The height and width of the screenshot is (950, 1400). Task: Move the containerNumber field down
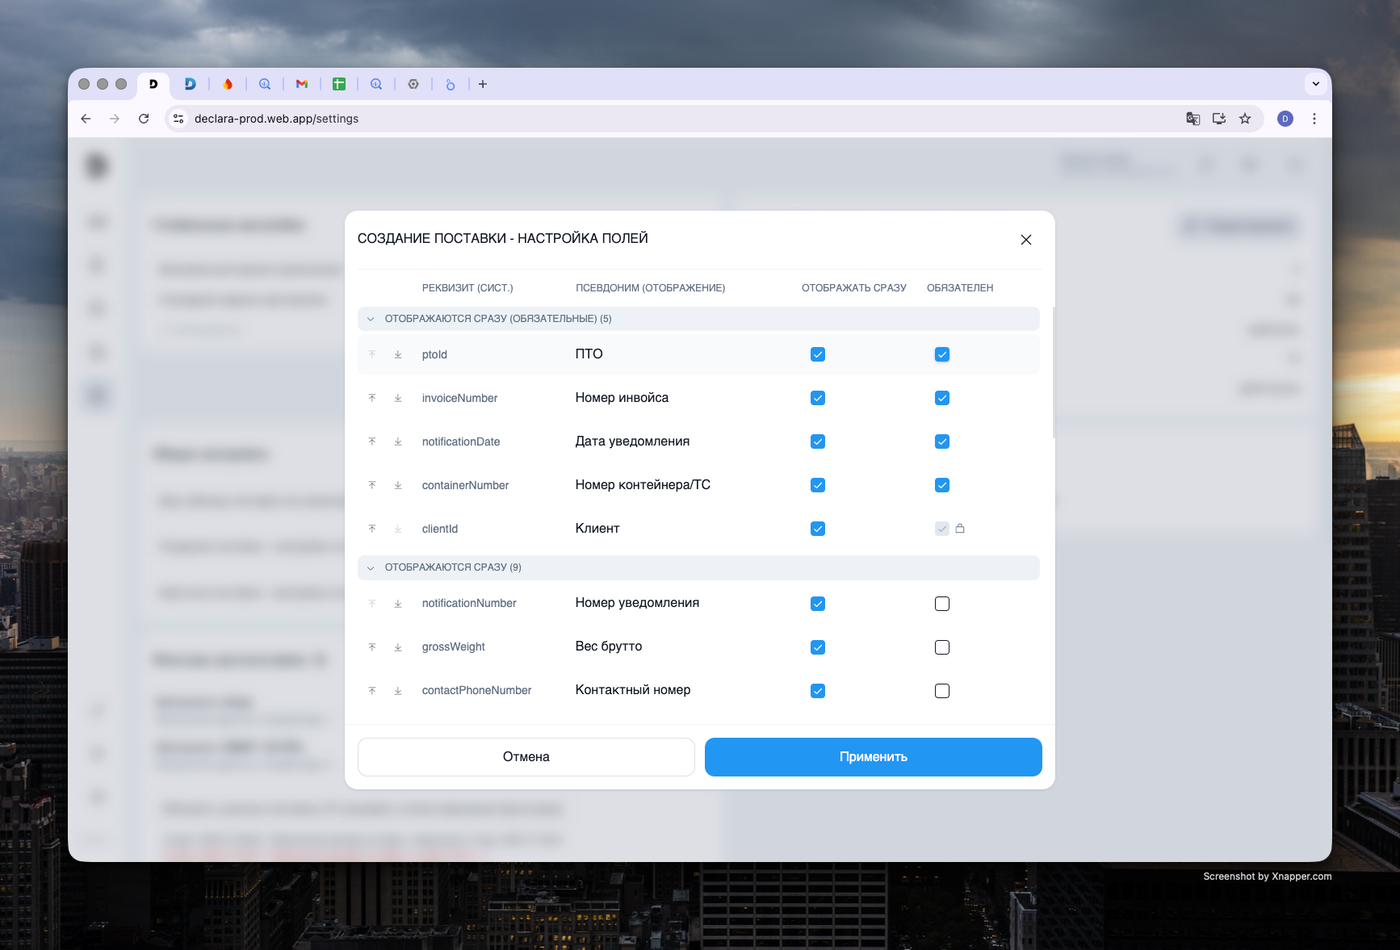pyautogui.click(x=398, y=485)
